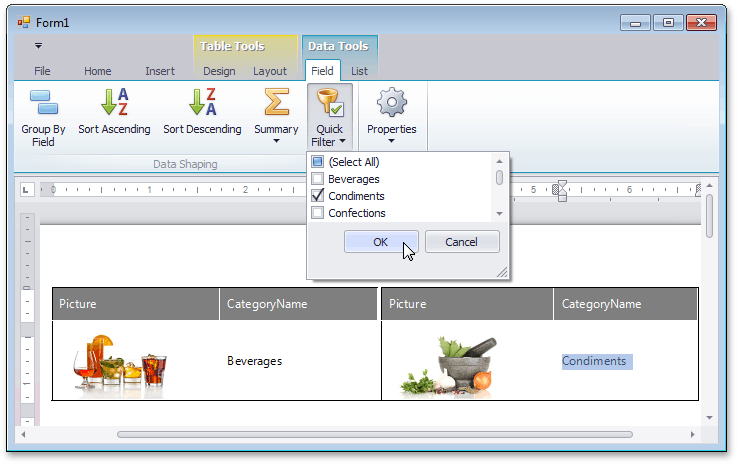Click the first CategoryName column header
The width and height of the screenshot is (737, 464).
pos(298,304)
